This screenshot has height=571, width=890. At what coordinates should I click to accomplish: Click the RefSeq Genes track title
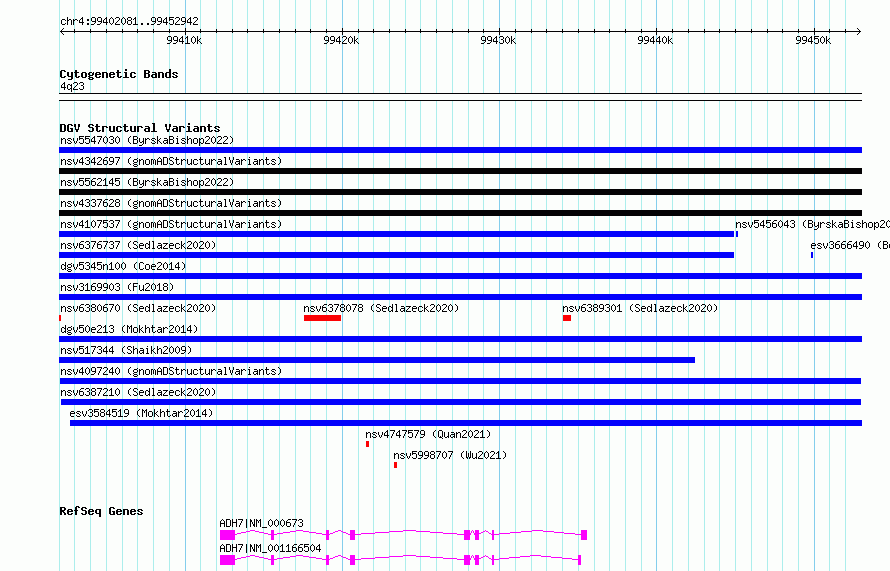click(101, 511)
